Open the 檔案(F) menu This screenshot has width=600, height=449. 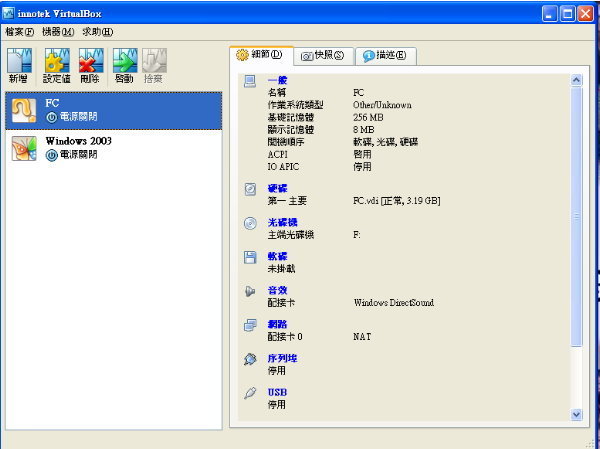(20, 32)
